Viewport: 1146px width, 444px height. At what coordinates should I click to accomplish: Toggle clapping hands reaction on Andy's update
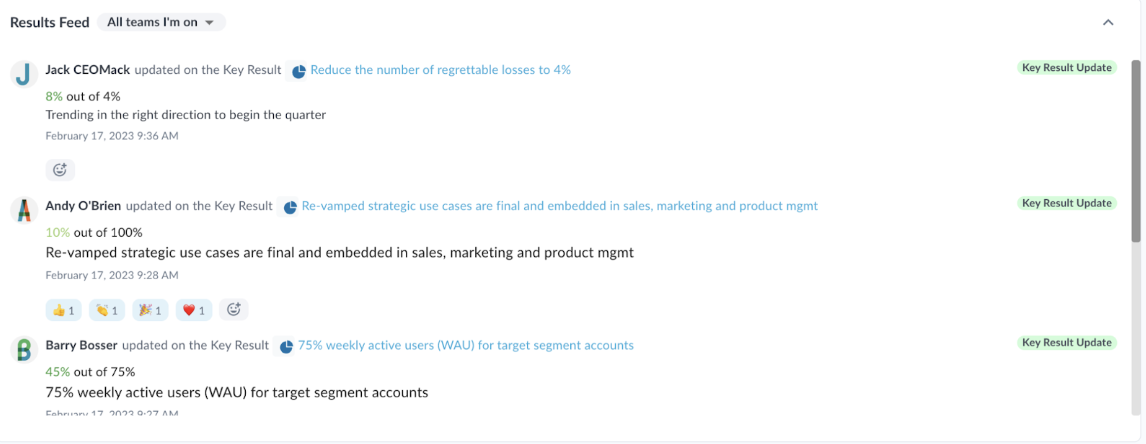coord(107,310)
